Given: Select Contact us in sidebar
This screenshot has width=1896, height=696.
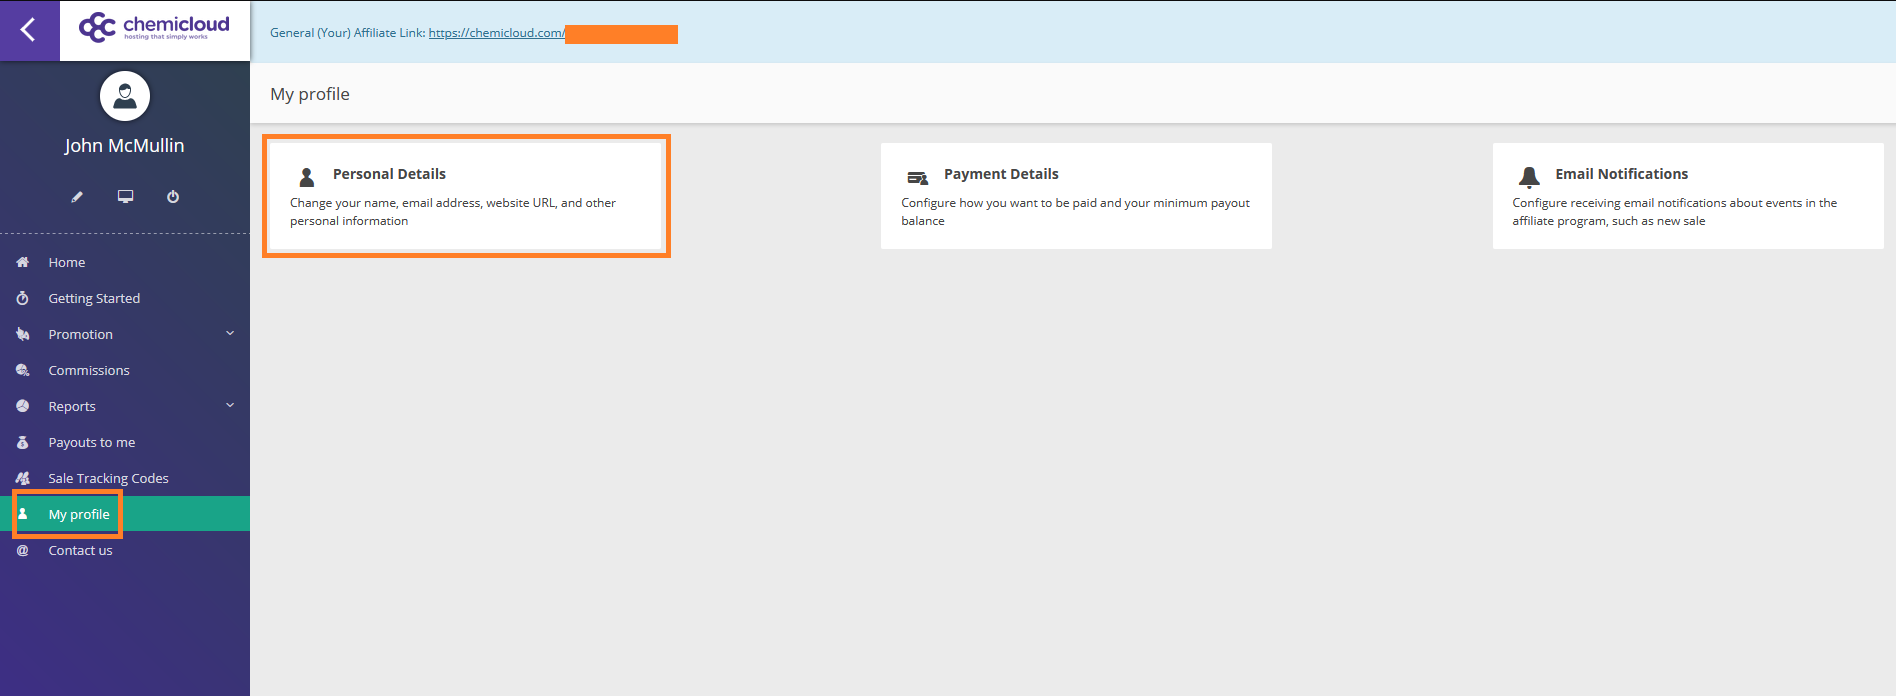Looking at the screenshot, I should coord(80,550).
